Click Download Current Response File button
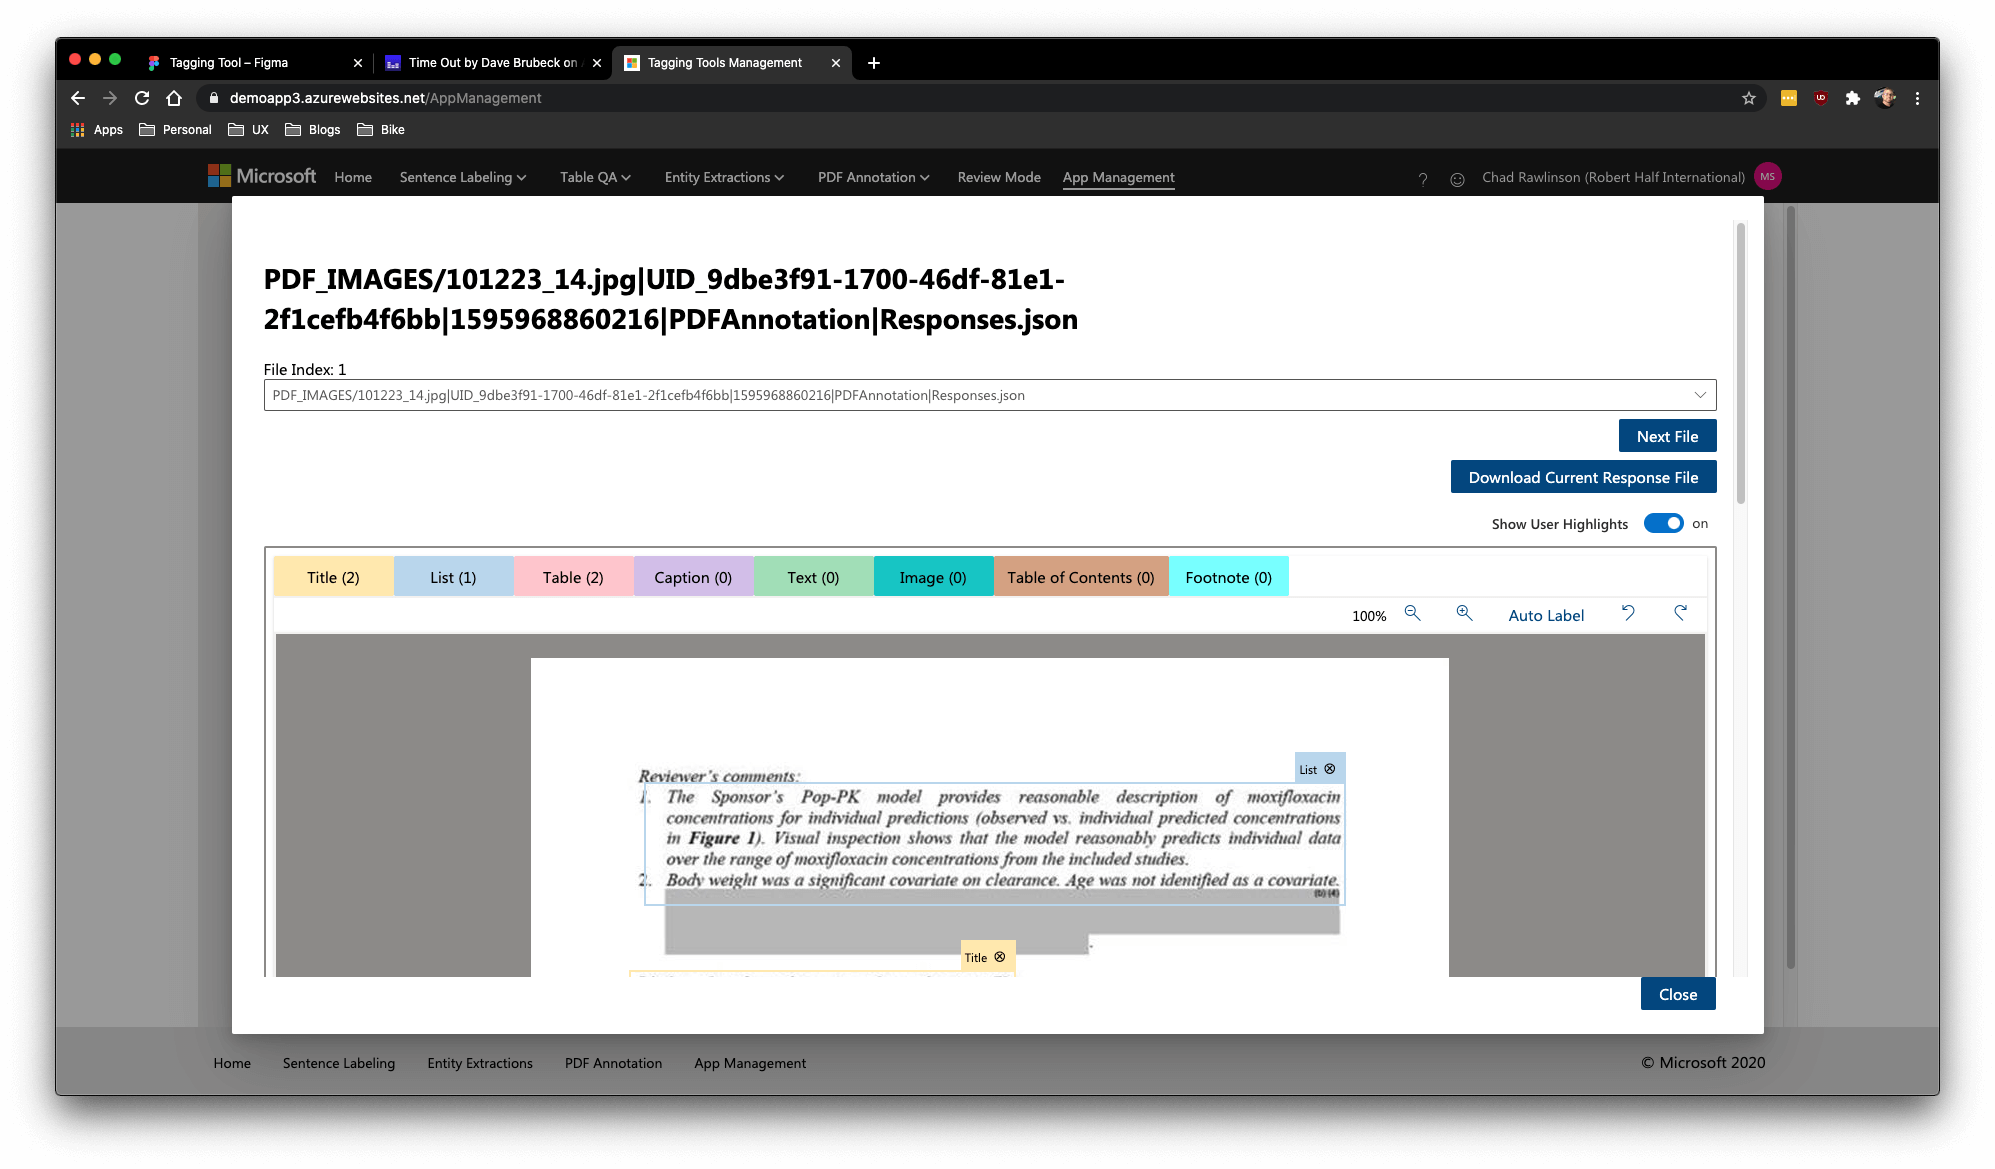 tap(1583, 477)
